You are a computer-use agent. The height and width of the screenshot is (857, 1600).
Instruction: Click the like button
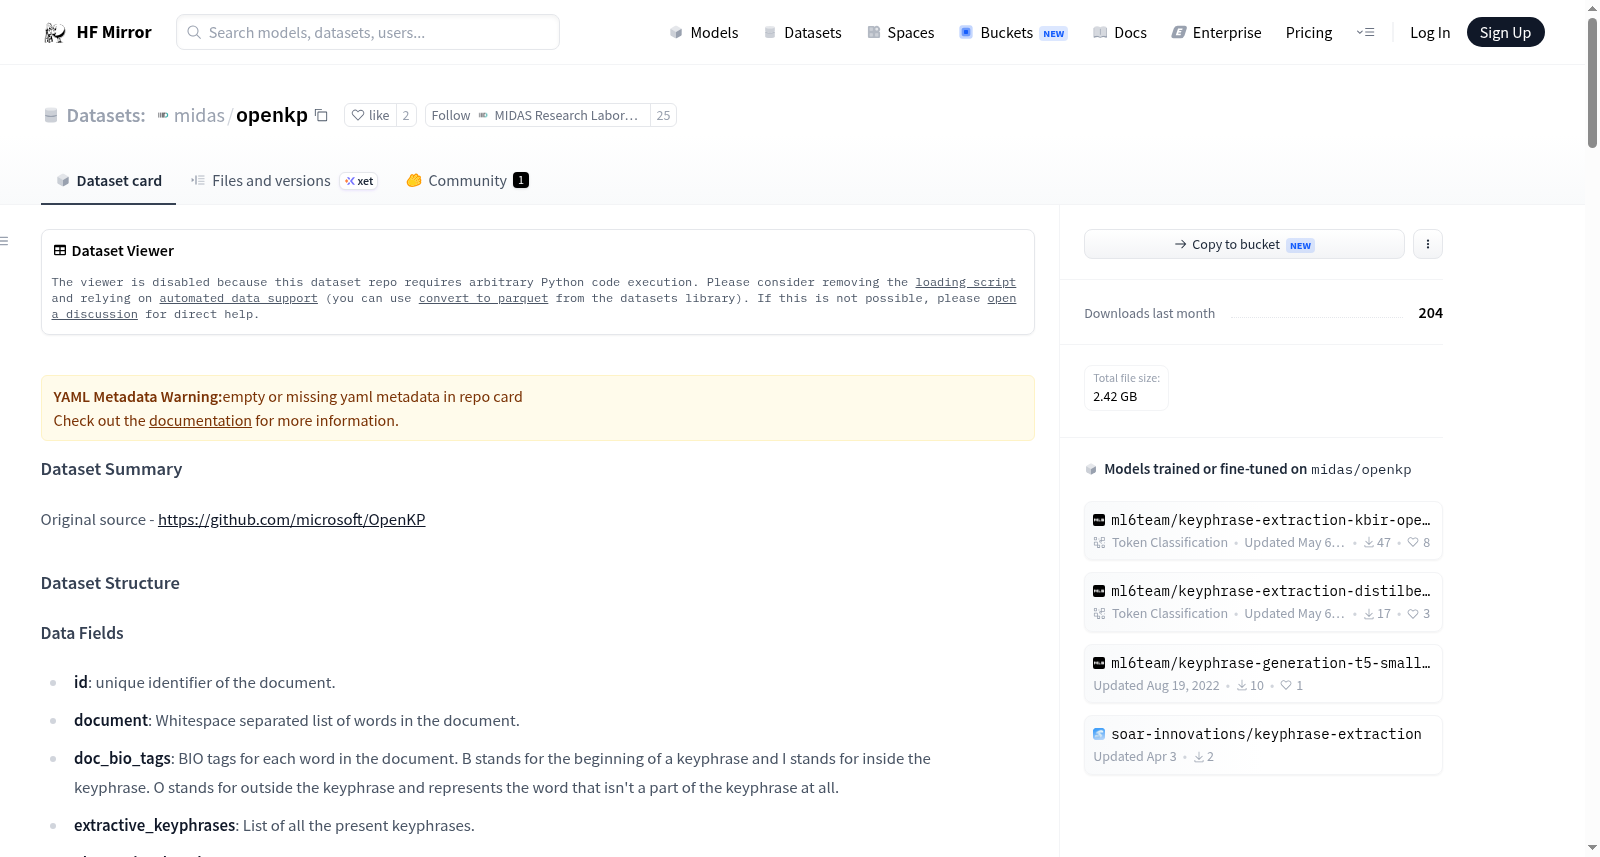pos(370,115)
